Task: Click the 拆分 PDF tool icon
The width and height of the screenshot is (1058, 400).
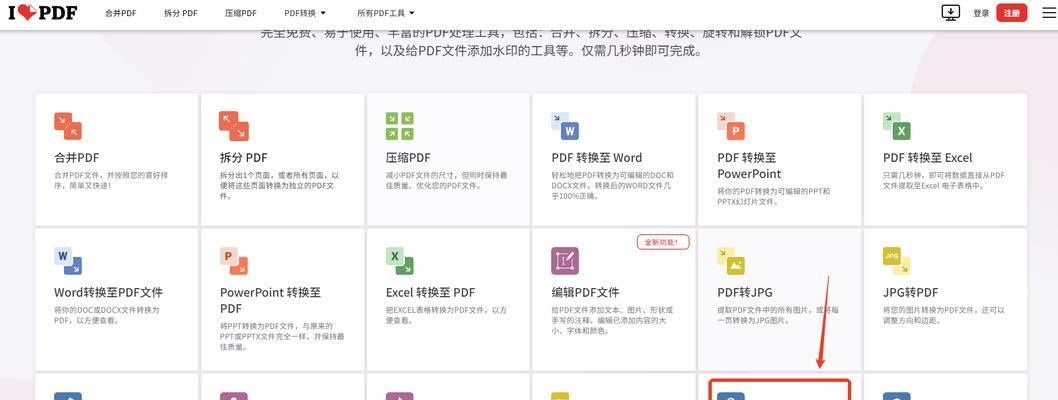Action: pyautogui.click(x=234, y=126)
